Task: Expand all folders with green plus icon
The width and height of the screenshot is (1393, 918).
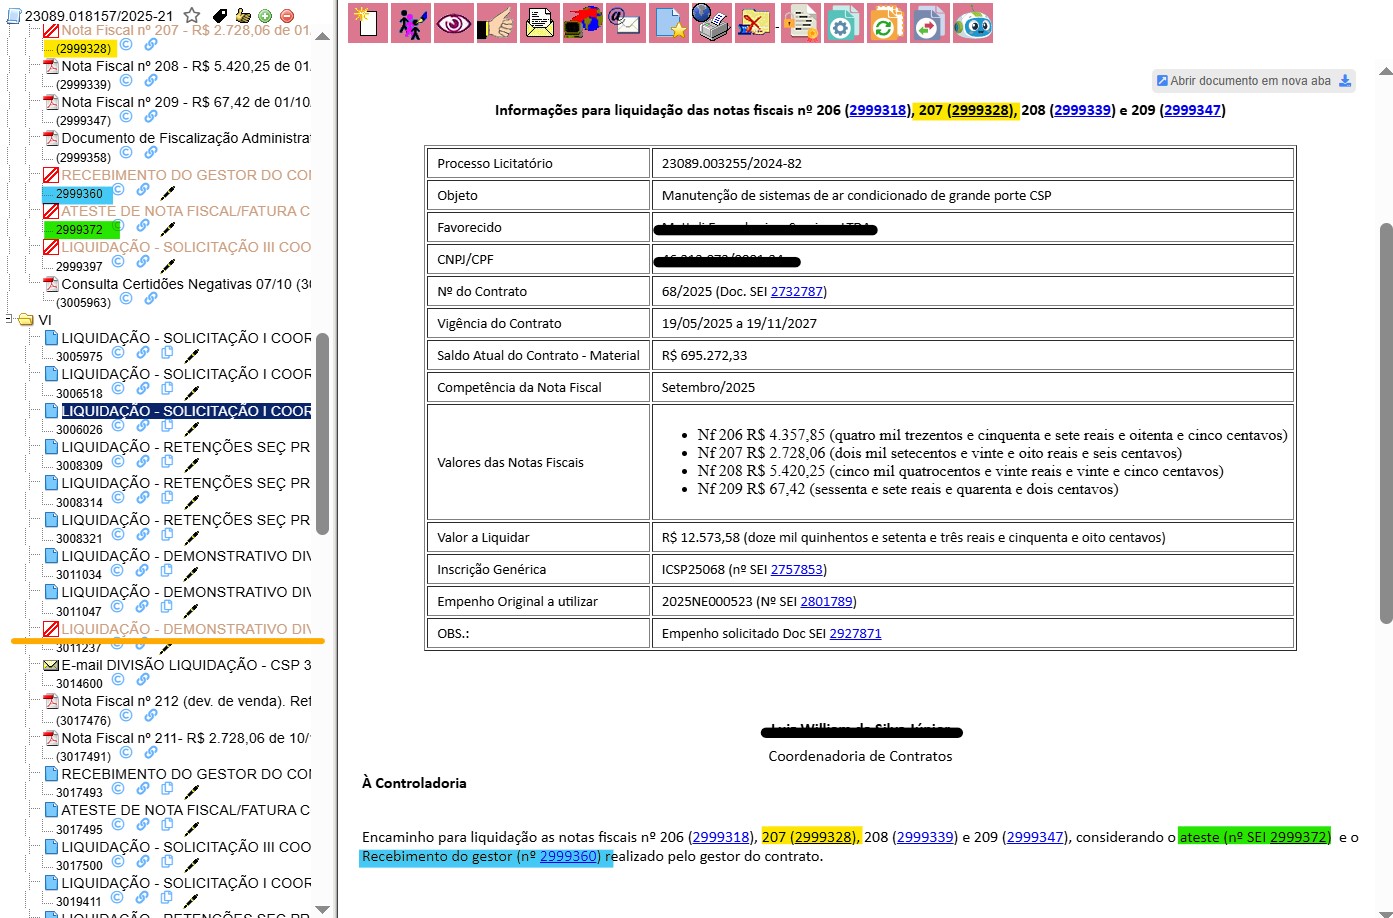Action: point(265,16)
